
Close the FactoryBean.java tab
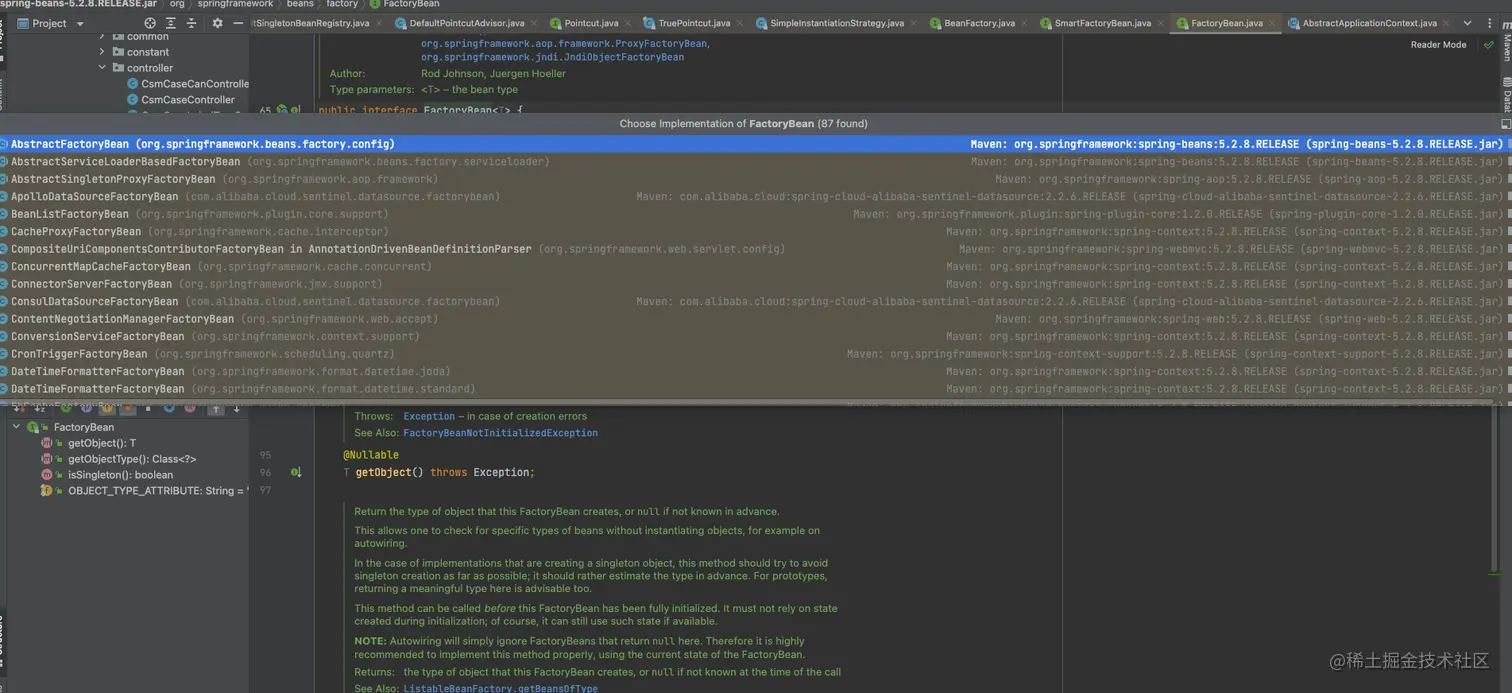pos(1273,23)
